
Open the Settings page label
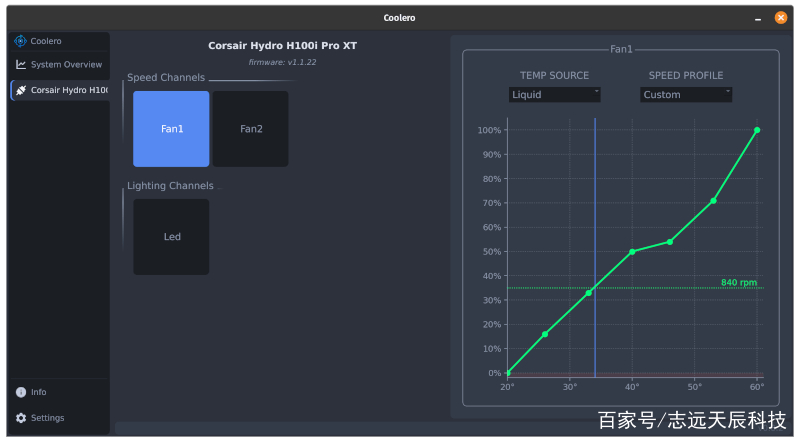[x=47, y=418]
